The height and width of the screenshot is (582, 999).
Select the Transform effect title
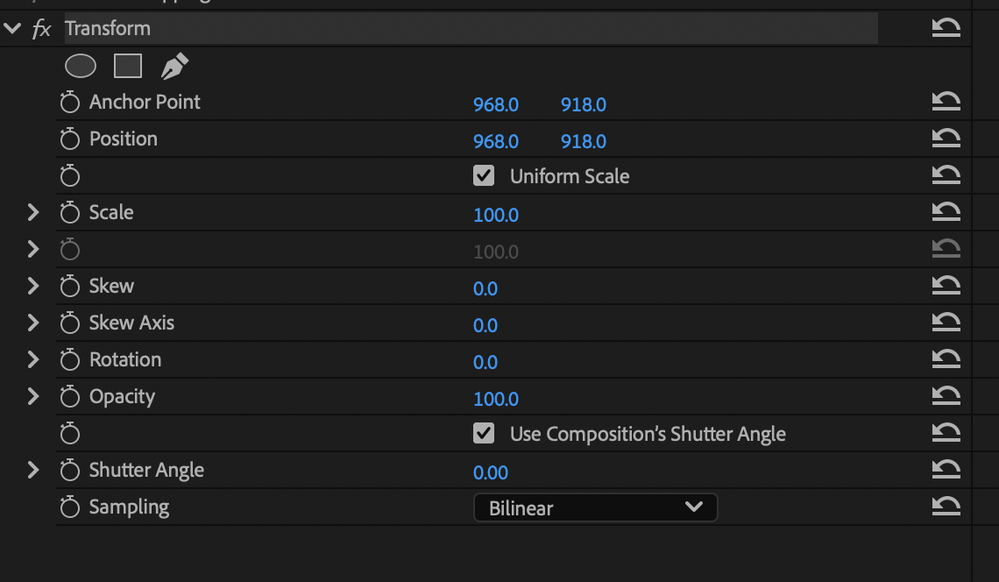108,28
